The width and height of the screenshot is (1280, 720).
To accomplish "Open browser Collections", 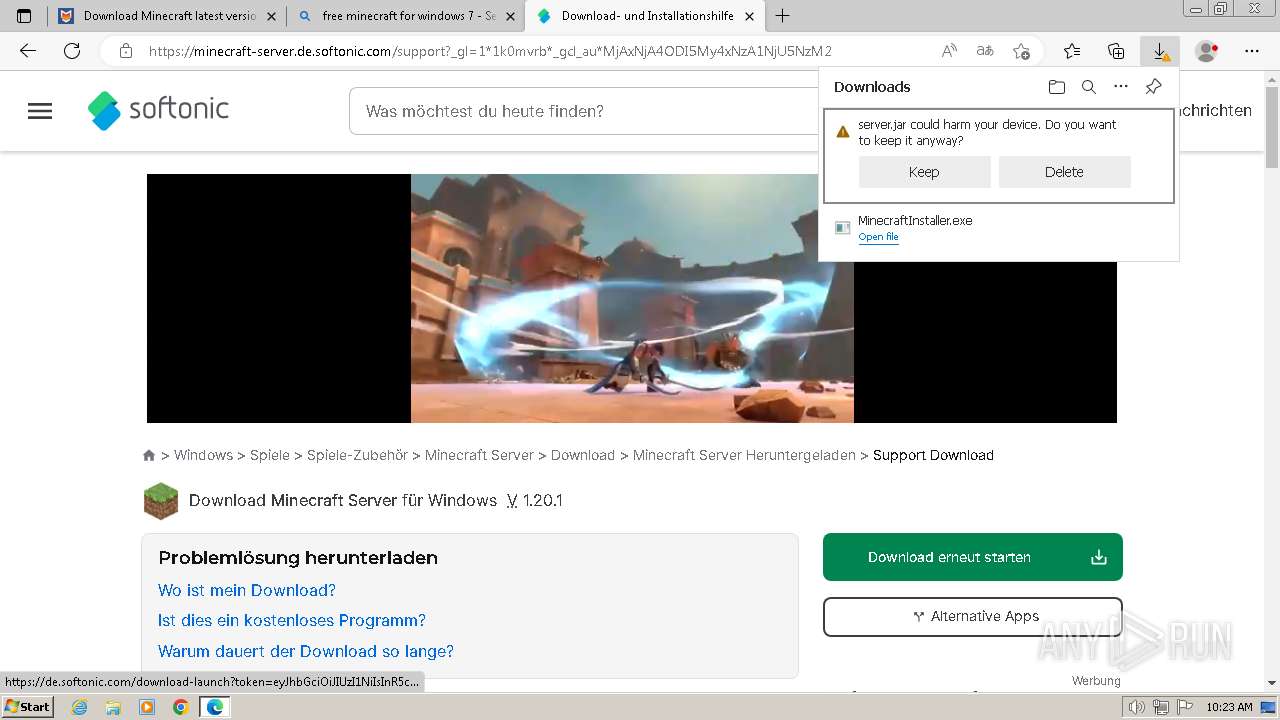I will pyautogui.click(x=1116, y=51).
